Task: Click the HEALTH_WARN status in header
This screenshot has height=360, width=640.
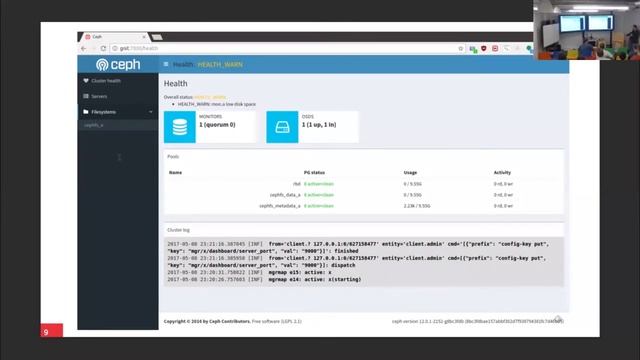Action: pyautogui.click(x=220, y=64)
